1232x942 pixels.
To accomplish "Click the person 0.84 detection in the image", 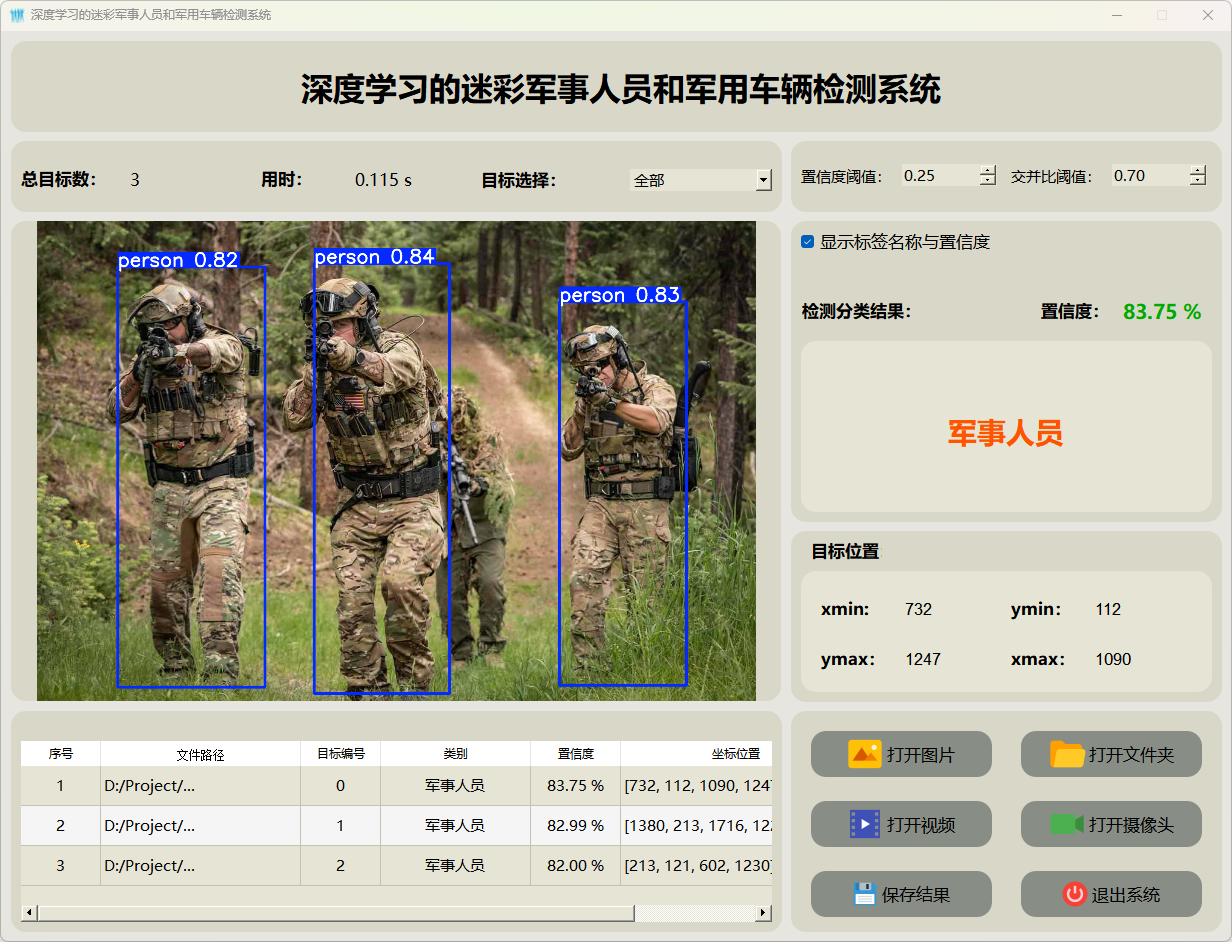I will tap(382, 470).
